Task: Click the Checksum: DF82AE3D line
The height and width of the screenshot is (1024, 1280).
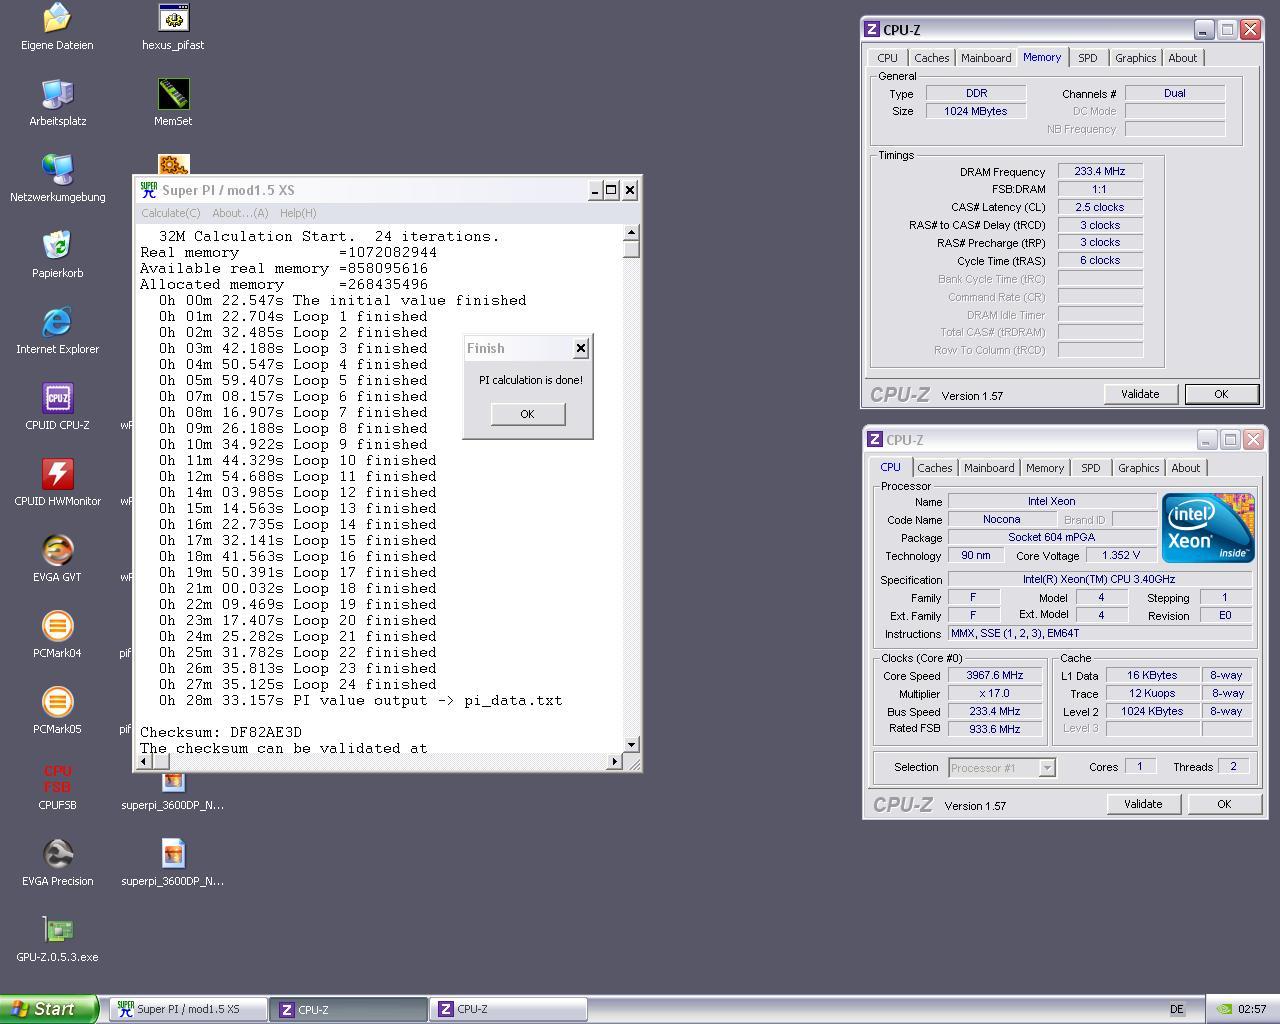Action: point(220,732)
